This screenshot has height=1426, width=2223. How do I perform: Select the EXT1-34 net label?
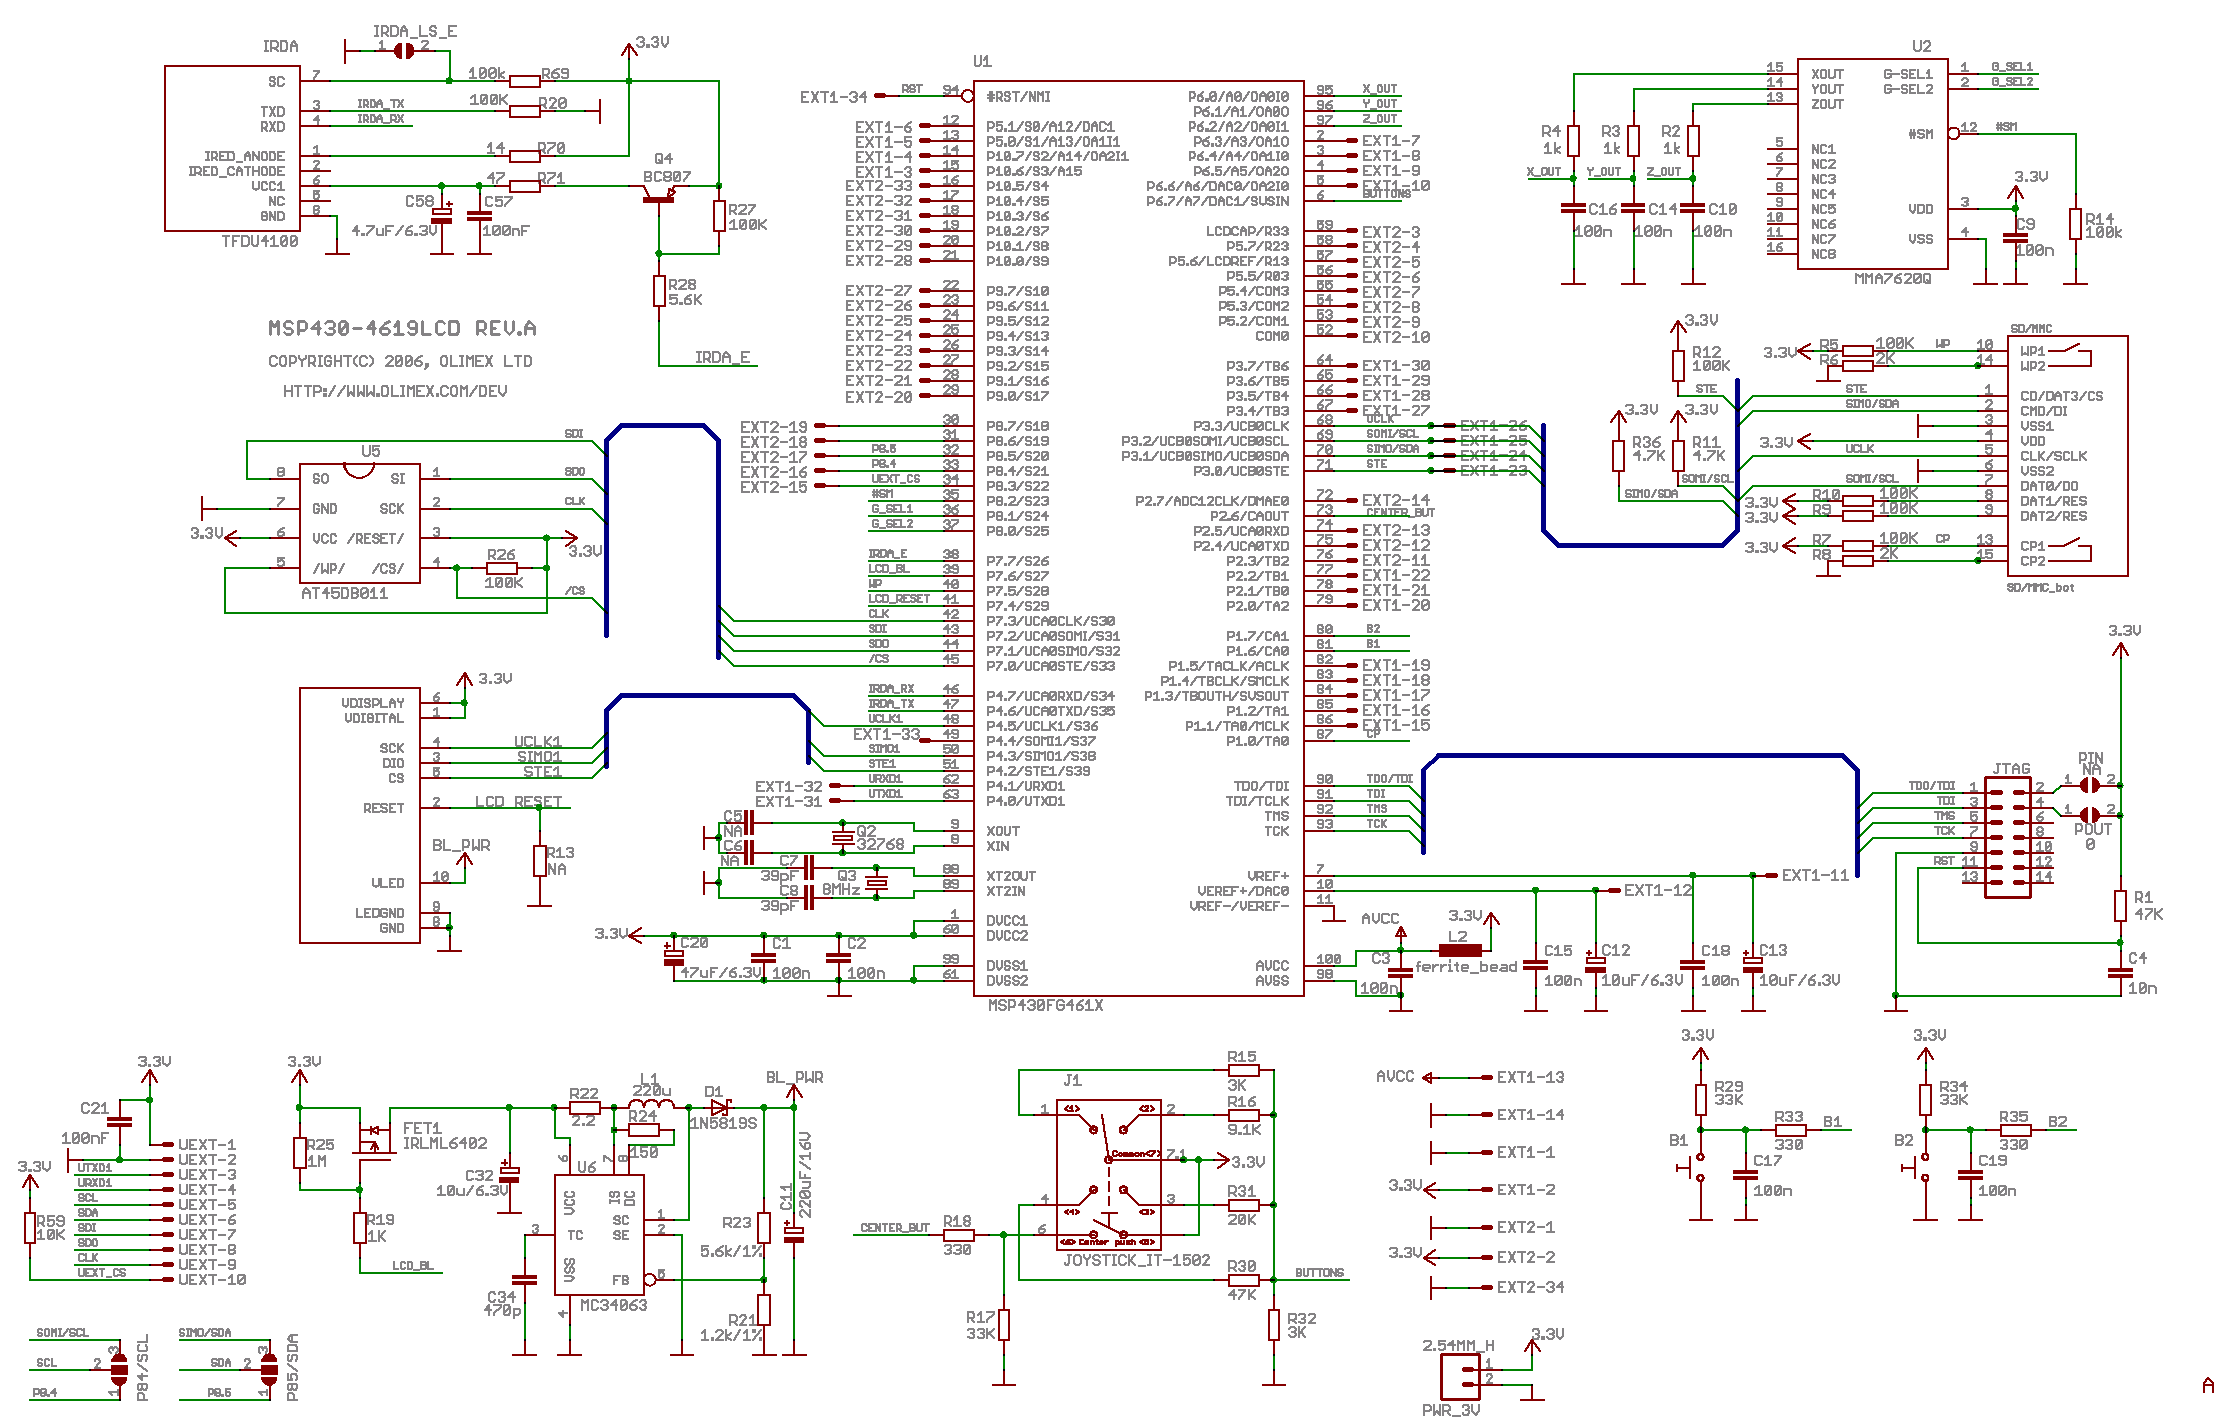(833, 97)
